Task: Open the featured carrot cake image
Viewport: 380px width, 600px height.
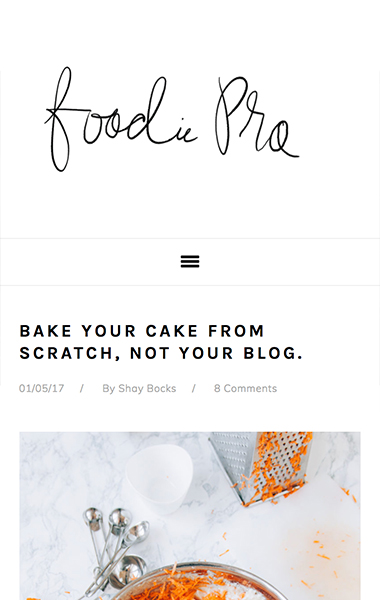Action: (x=190, y=516)
